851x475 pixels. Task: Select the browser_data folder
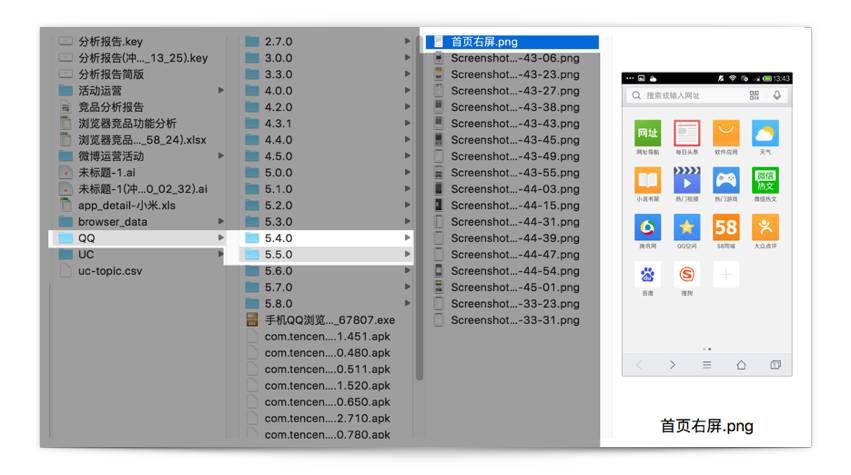tap(138, 221)
